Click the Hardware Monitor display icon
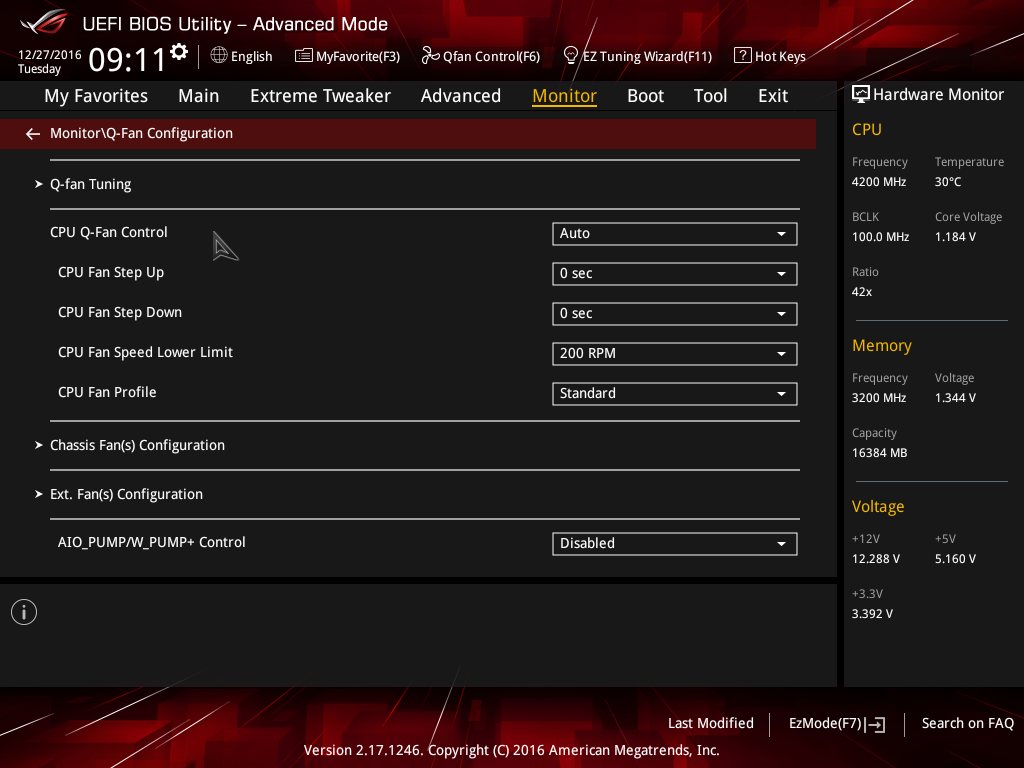This screenshot has width=1024, height=768. 861,95
